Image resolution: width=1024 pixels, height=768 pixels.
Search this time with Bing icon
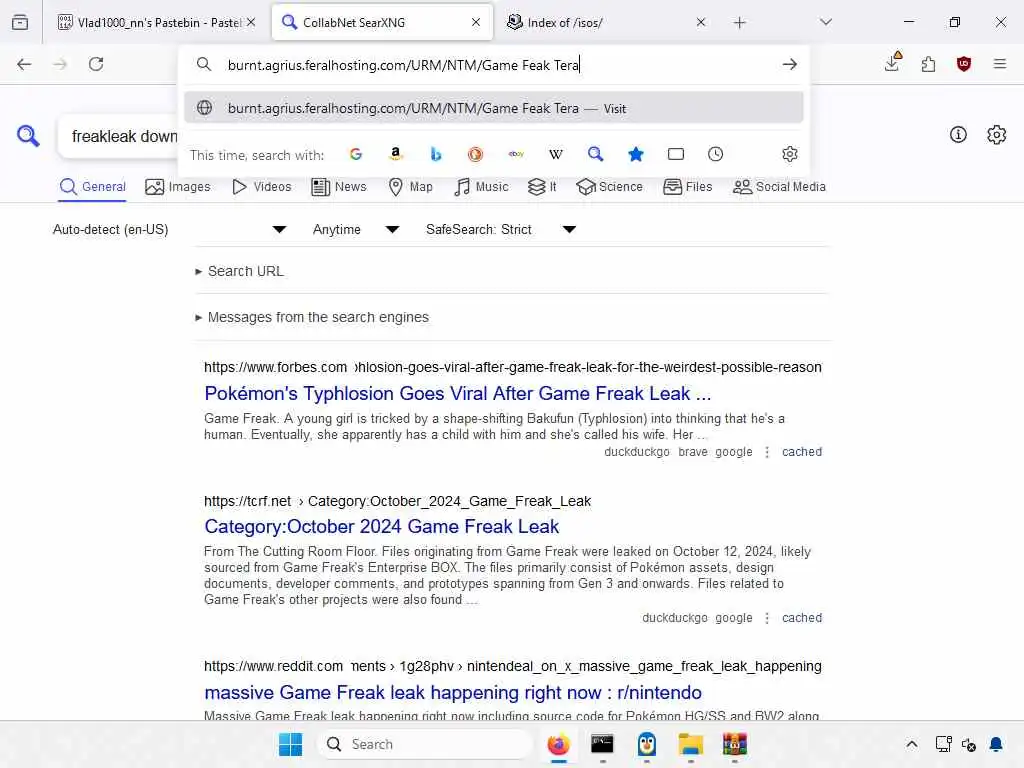coord(436,154)
